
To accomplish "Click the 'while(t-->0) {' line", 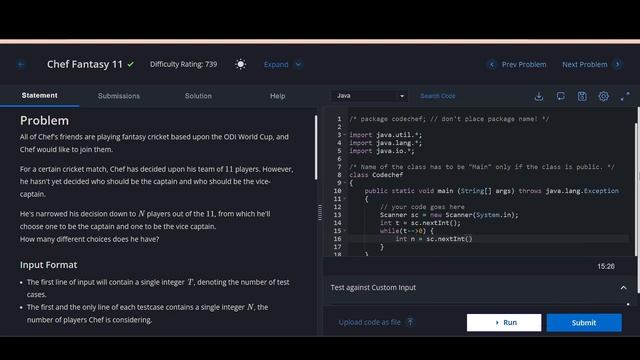I will 407,231.
